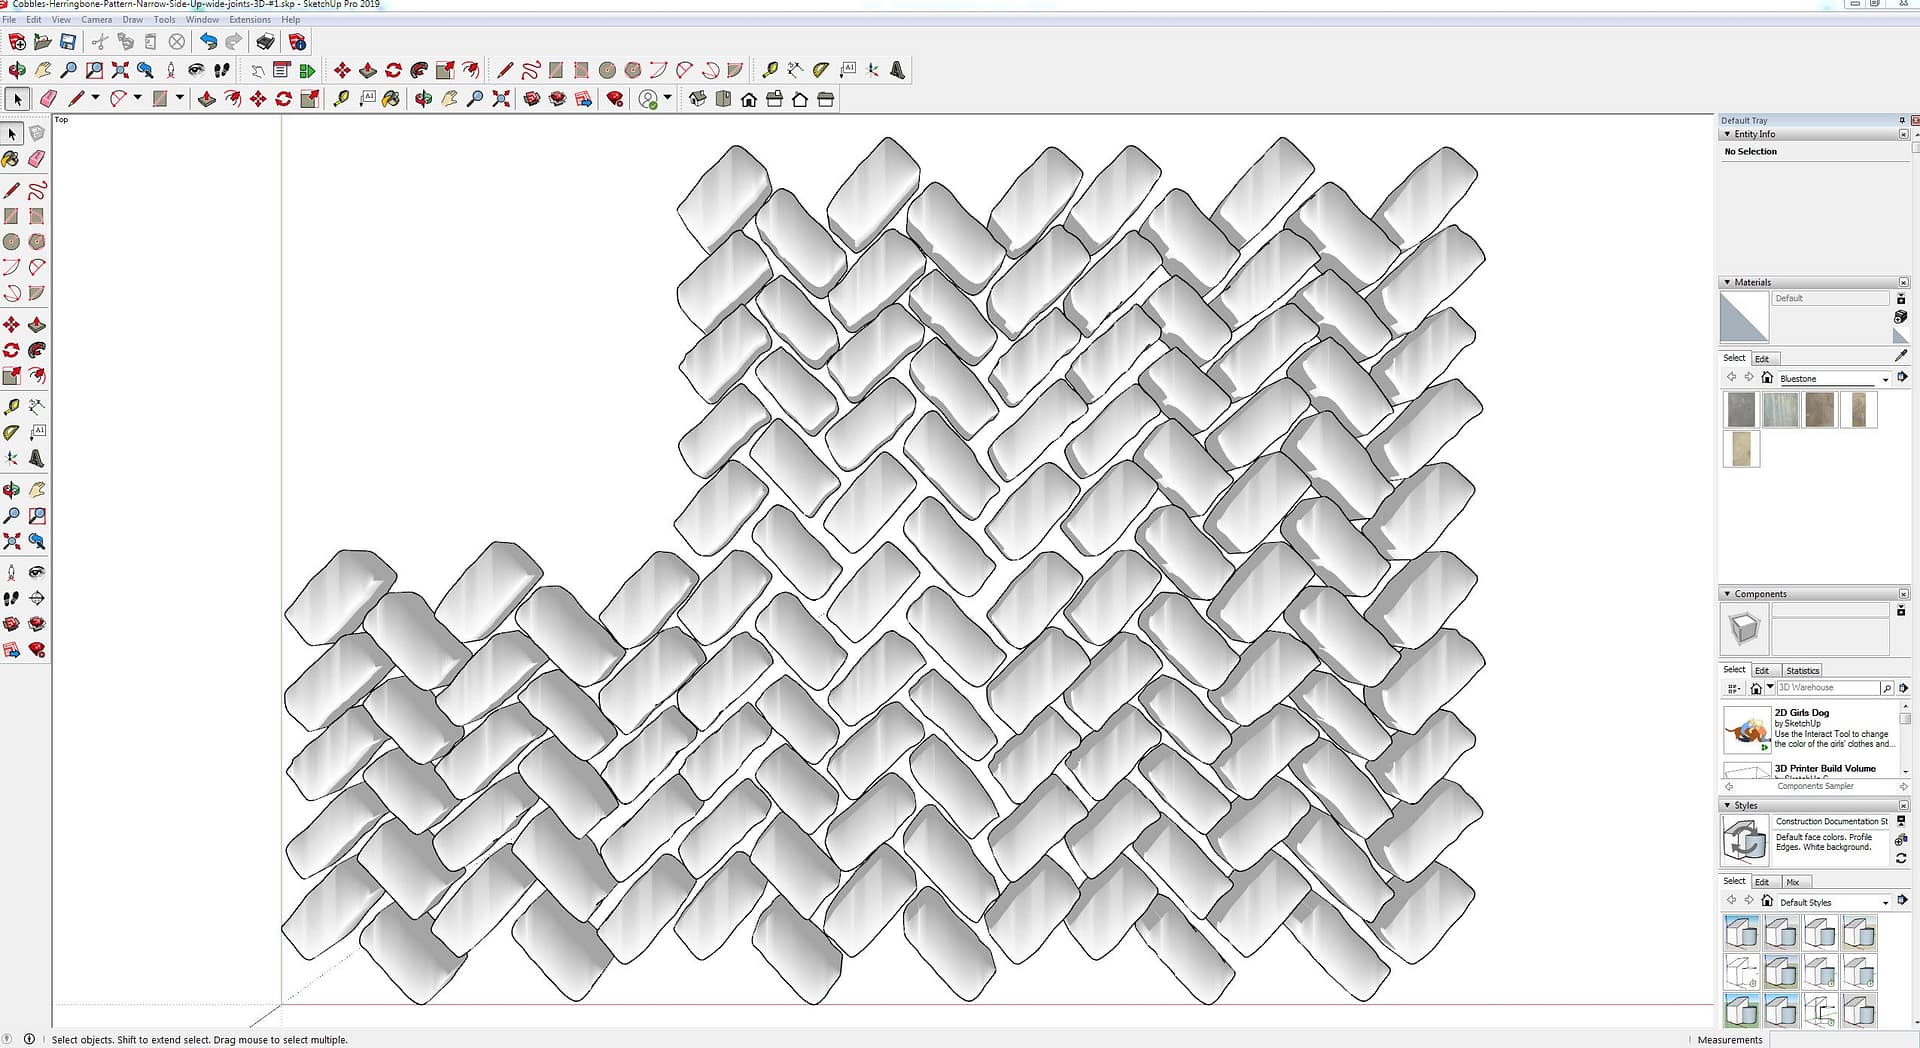Select the first Bluestone material swatch
Viewport: 1920px width, 1048px height.
tap(1741, 410)
